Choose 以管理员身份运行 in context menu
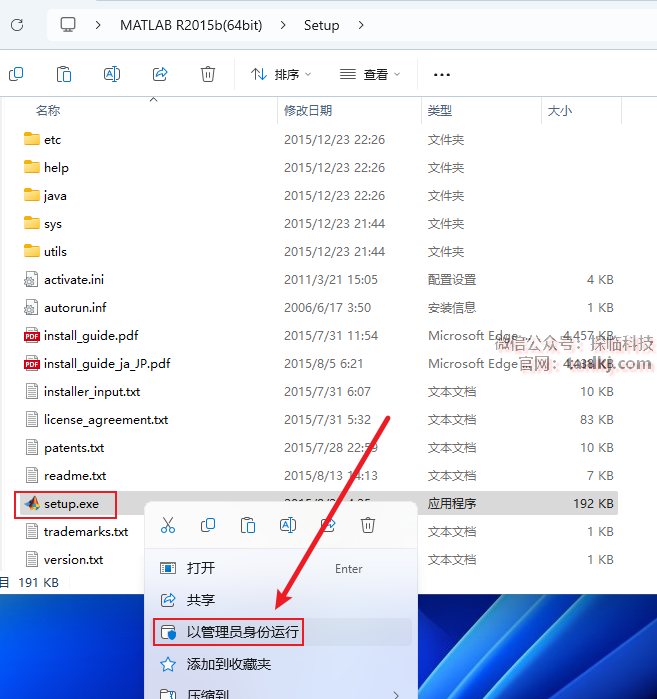This screenshot has height=699, width=657. 281,632
